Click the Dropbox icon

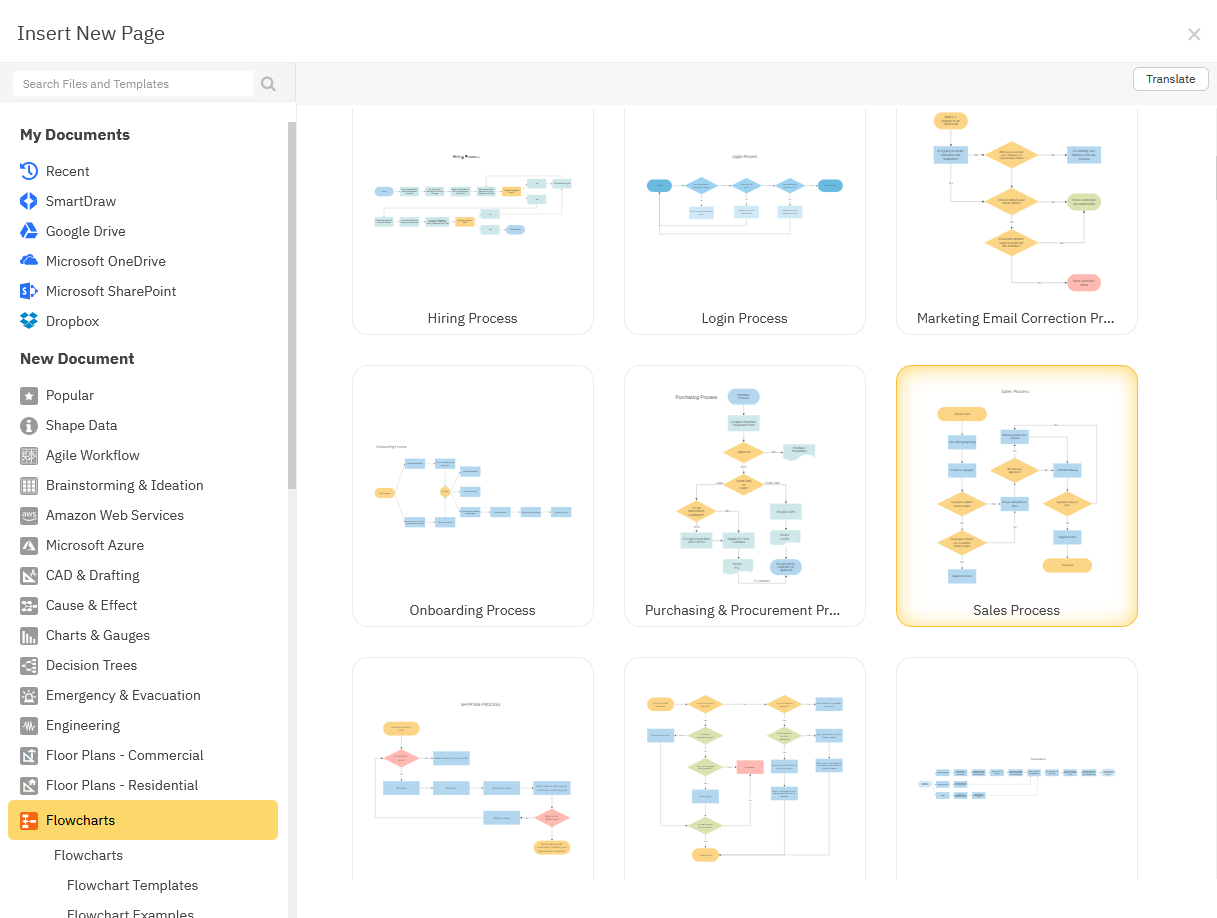(29, 321)
